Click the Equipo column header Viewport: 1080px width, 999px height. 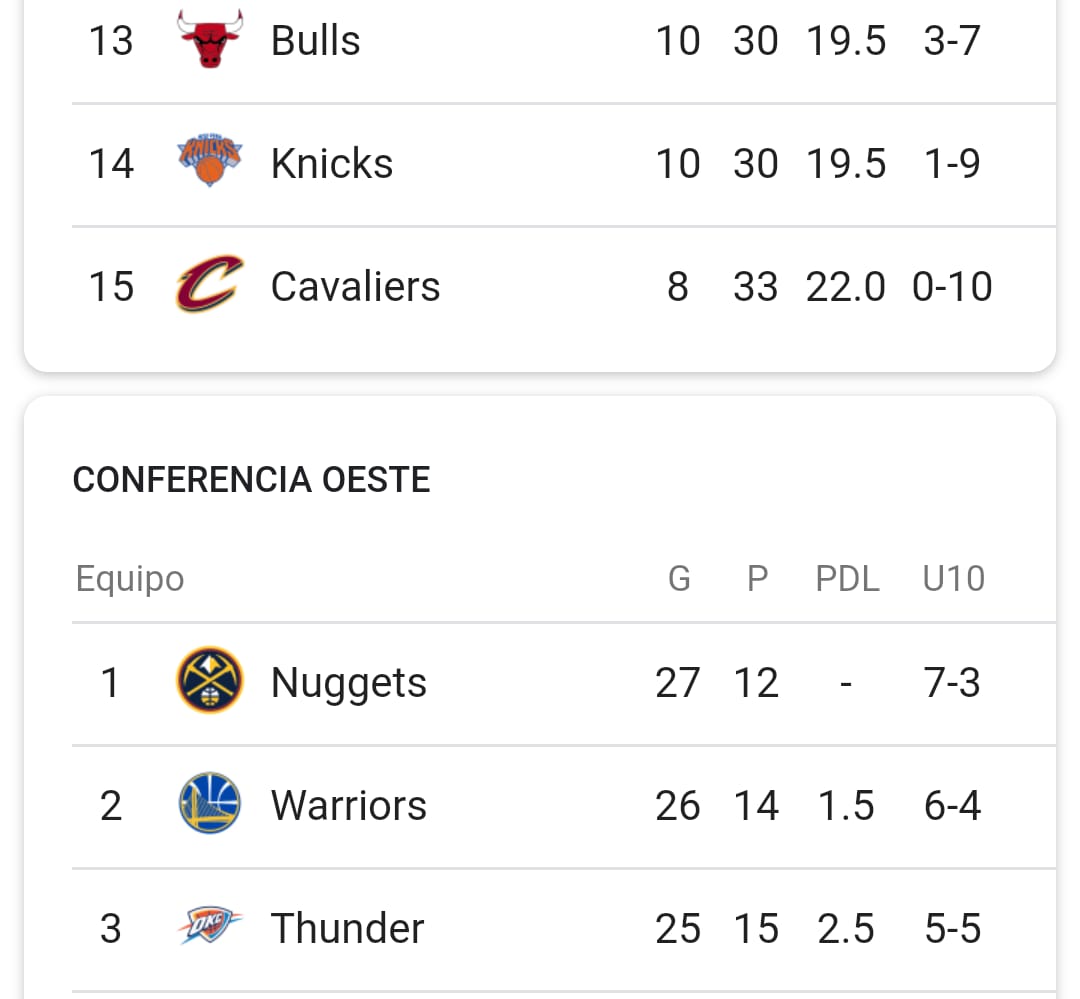130,579
